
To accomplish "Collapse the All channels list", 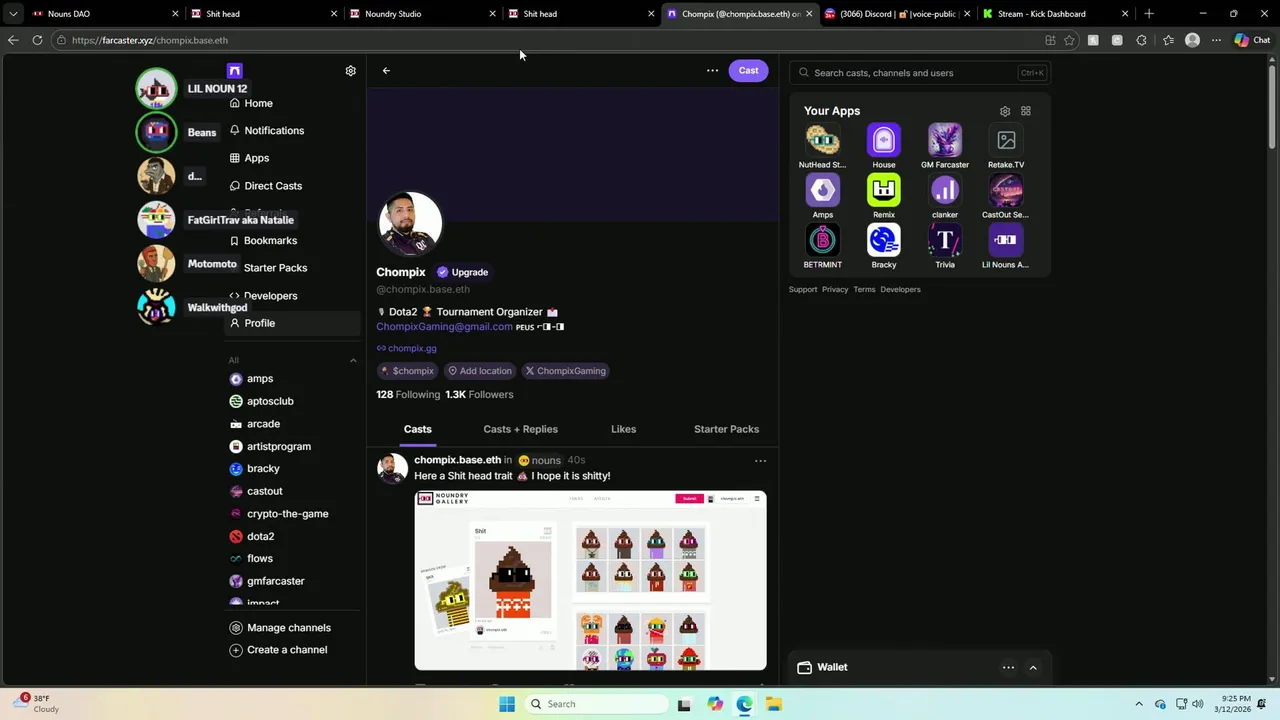I will pos(352,360).
